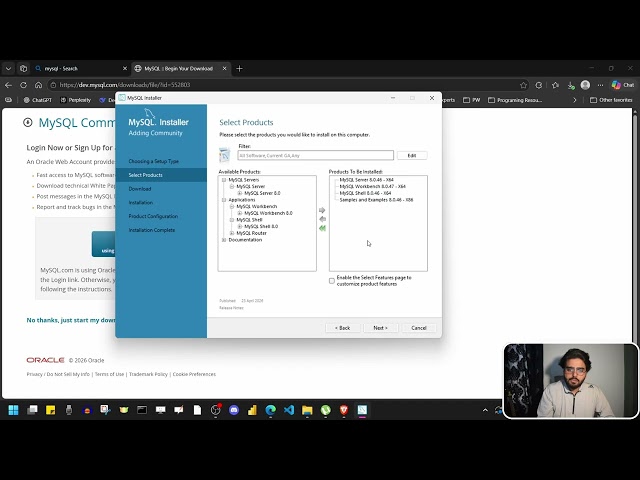The width and height of the screenshot is (640, 480).
Task: Enable the Select Features page checkbox
Action: 332,281
